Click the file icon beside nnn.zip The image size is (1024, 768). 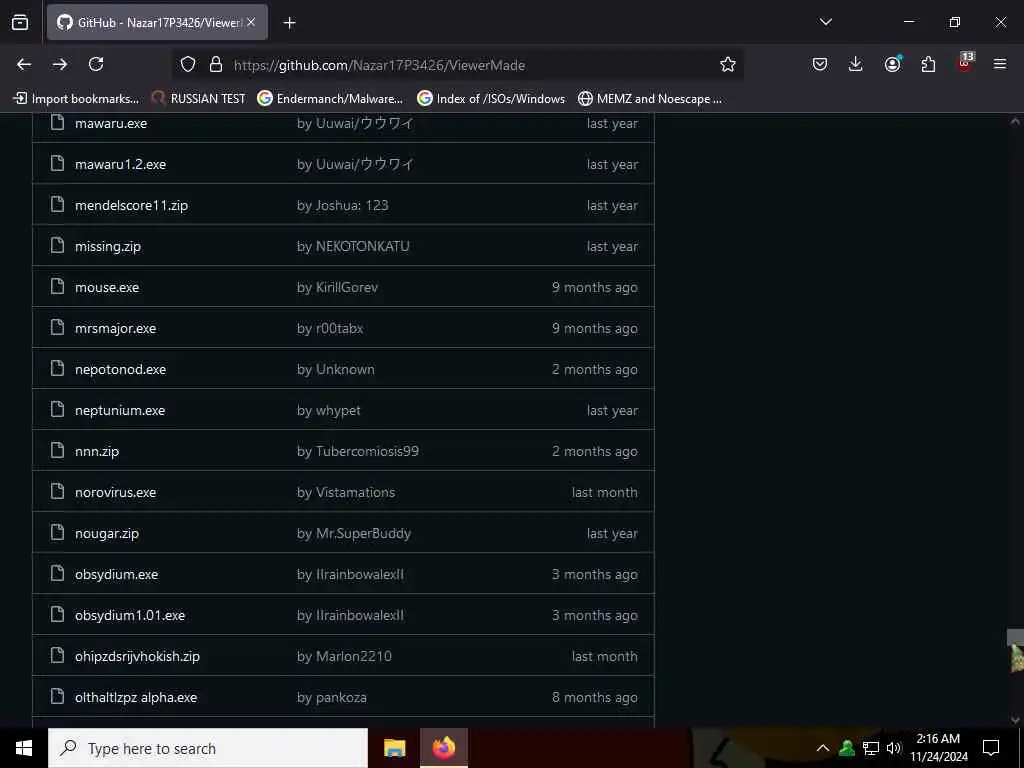click(57, 451)
